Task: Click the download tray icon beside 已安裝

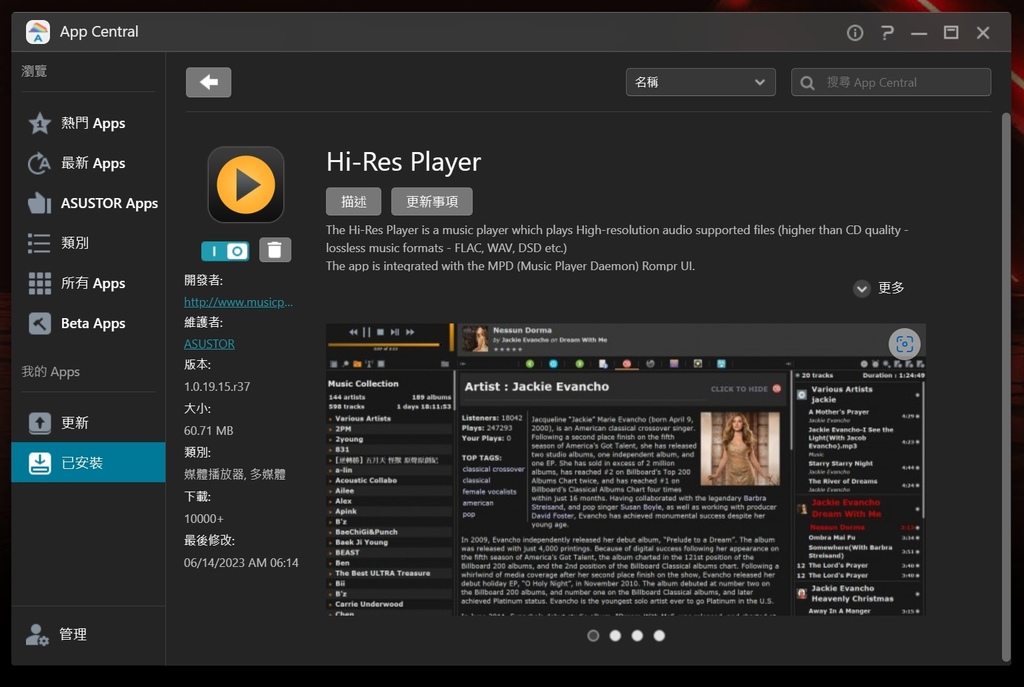Action: [39, 463]
